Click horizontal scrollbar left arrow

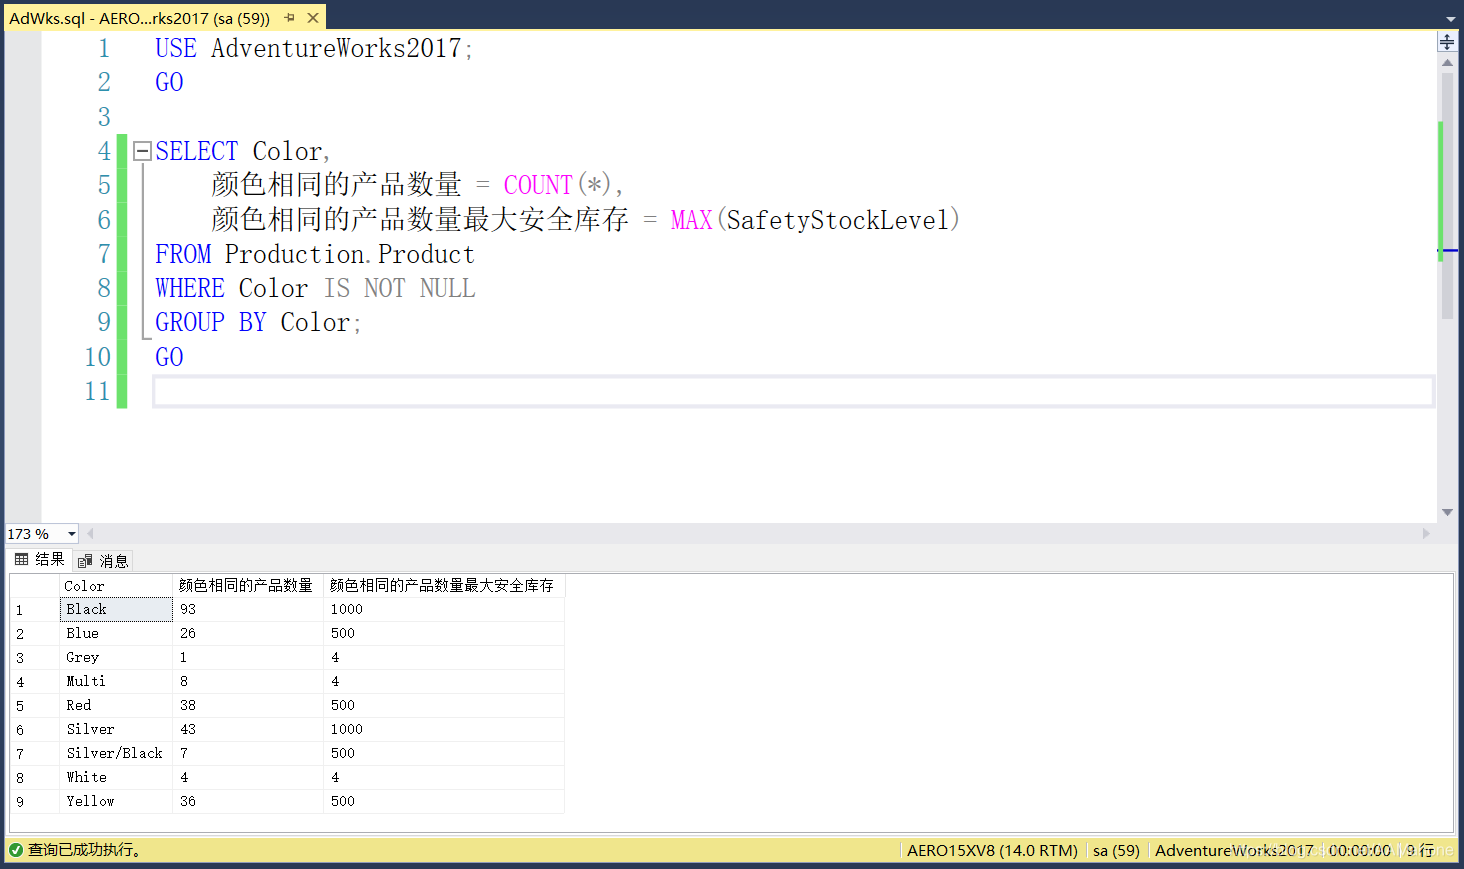click(x=90, y=534)
